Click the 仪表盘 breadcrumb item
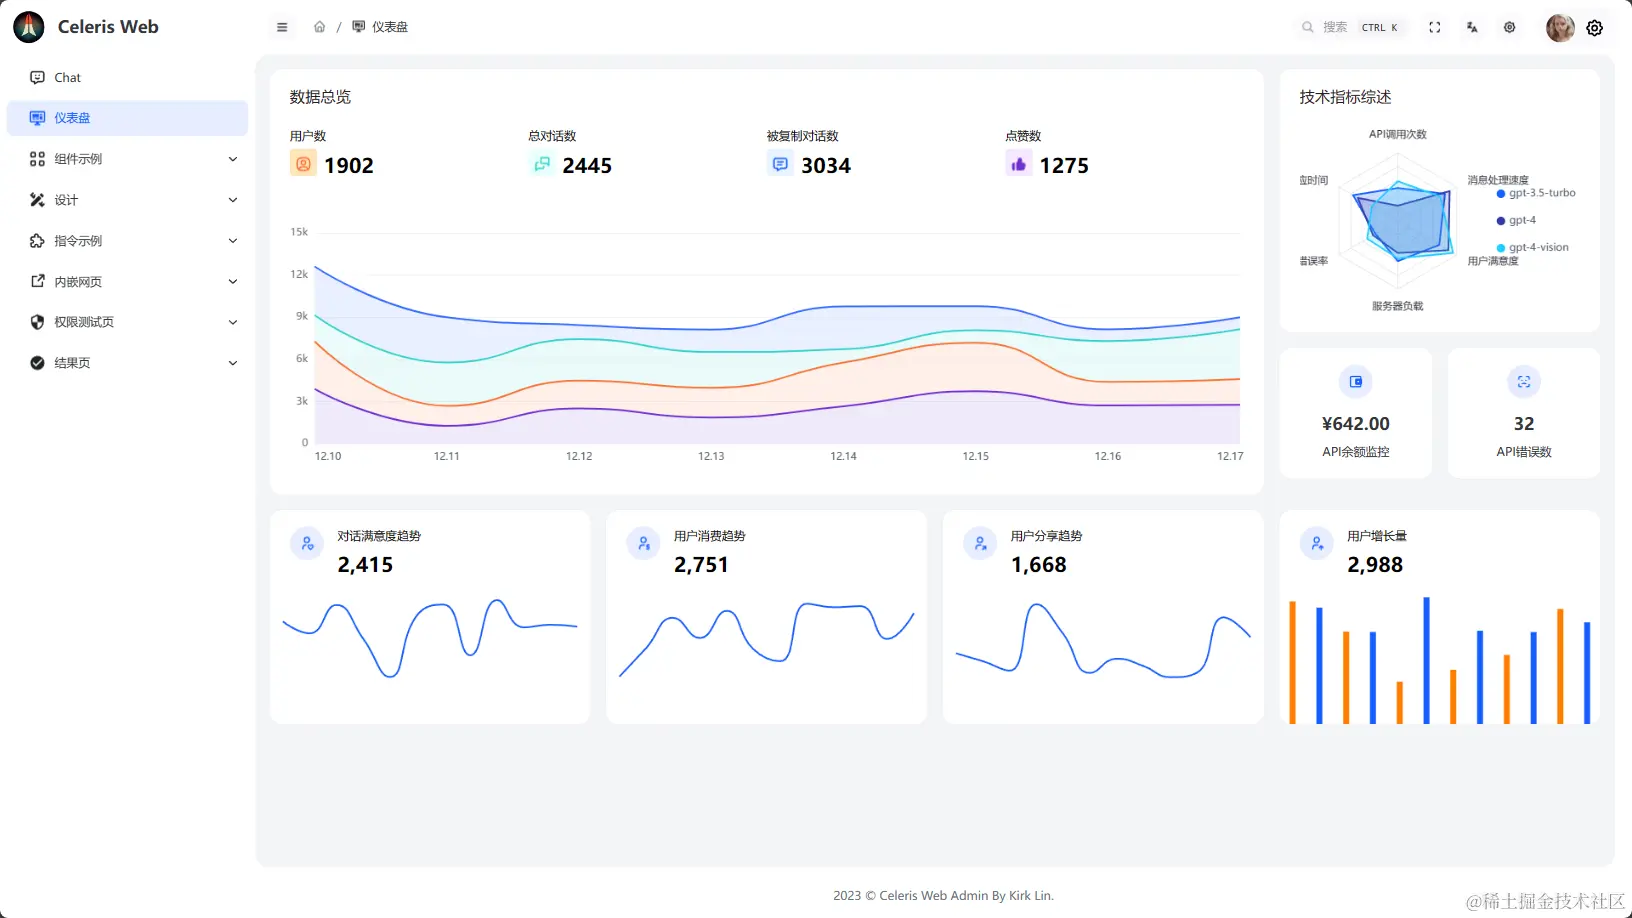This screenshot has width=1632, height=918. (x=380, y=27)
